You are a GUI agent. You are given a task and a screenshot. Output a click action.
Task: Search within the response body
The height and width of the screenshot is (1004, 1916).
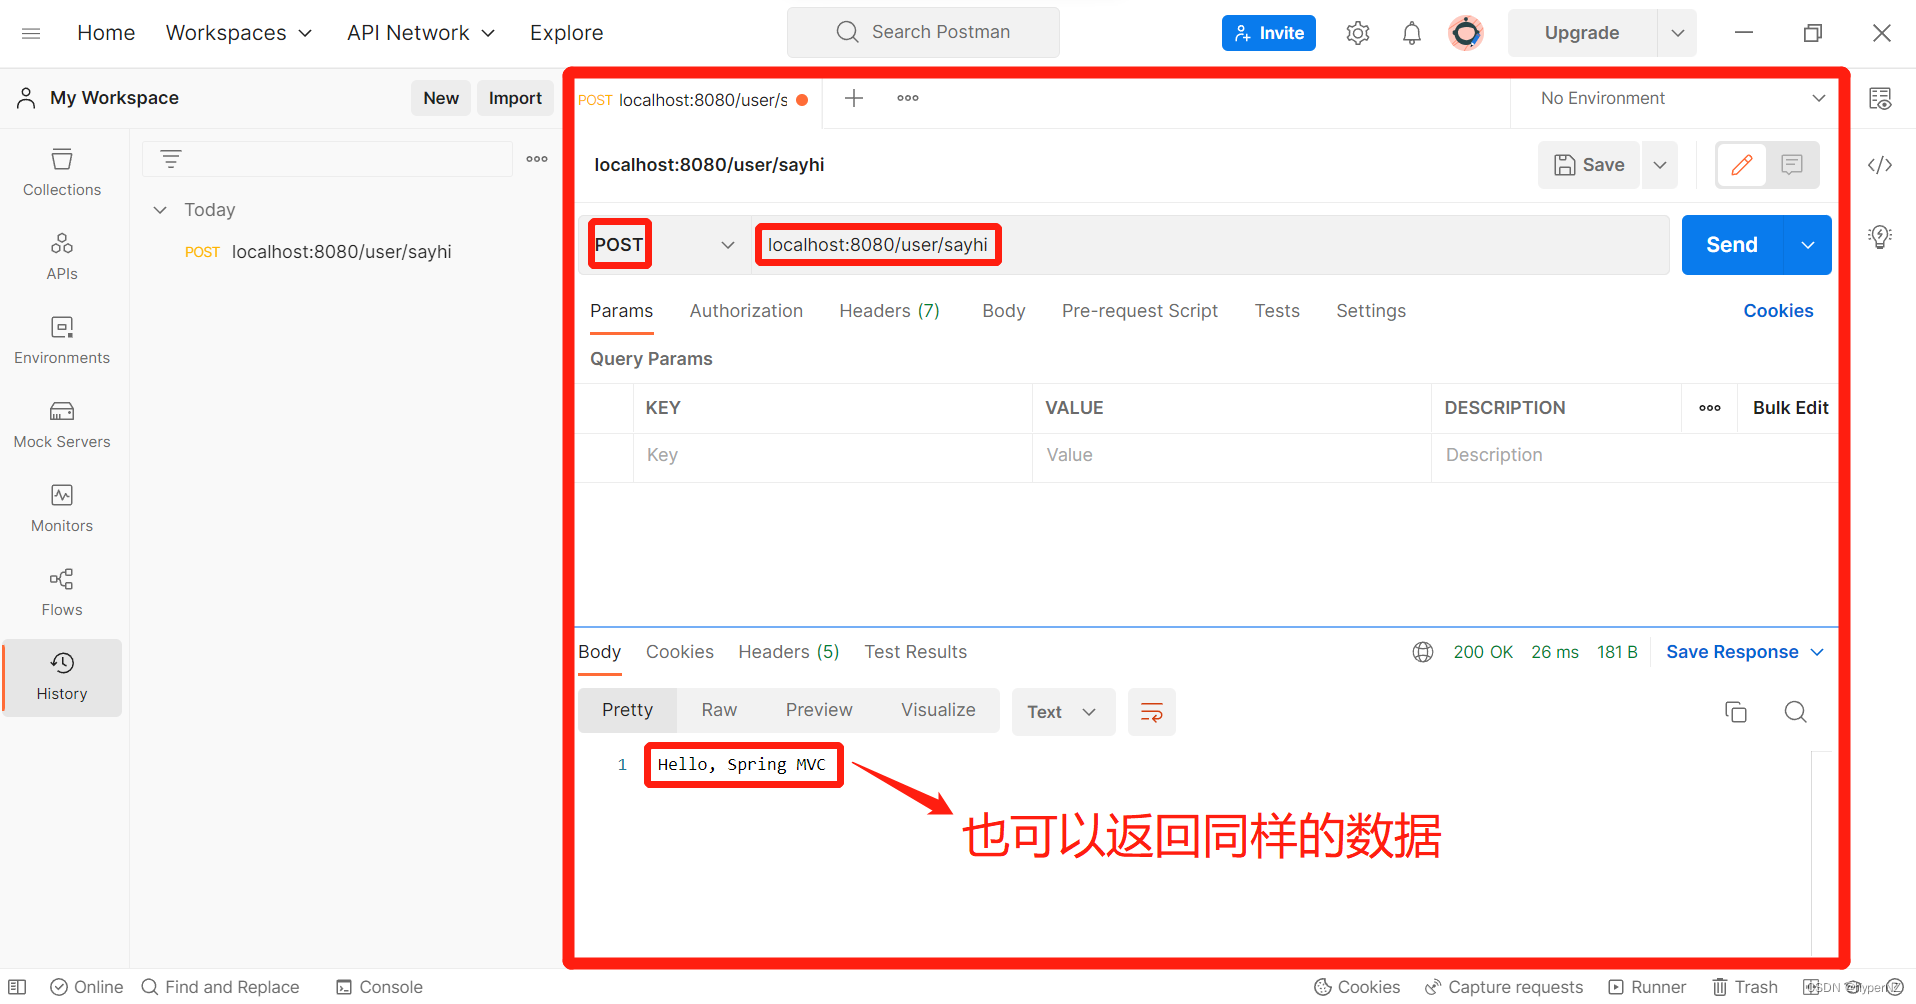[1796, 712]
